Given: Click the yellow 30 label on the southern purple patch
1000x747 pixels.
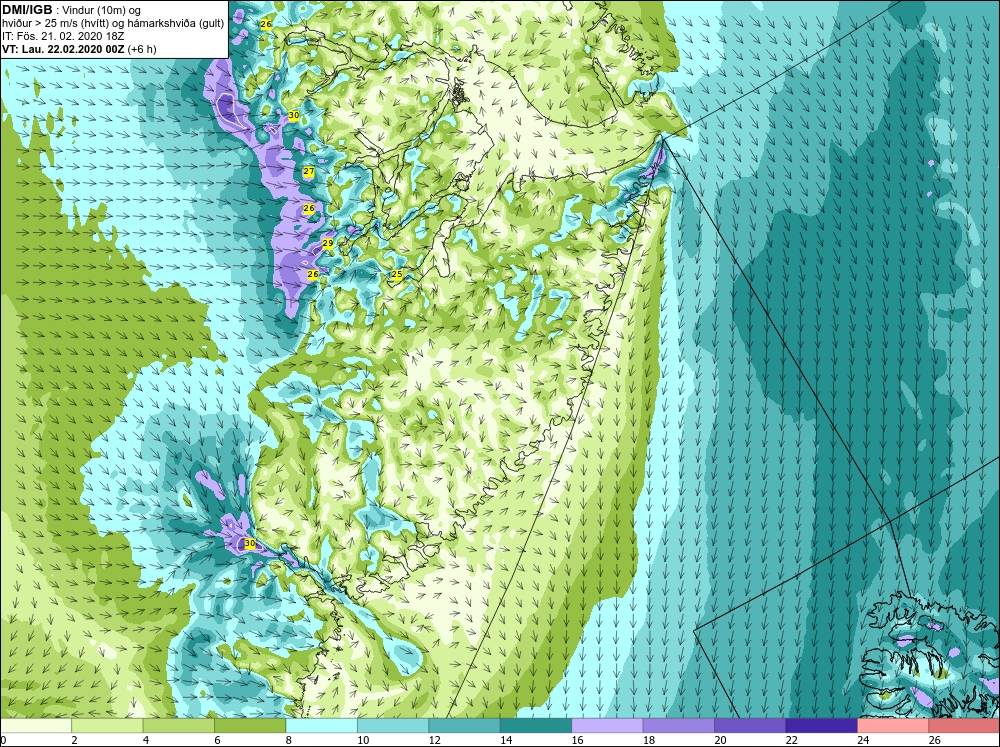Looking at the screenshot, I should [250, 544].
